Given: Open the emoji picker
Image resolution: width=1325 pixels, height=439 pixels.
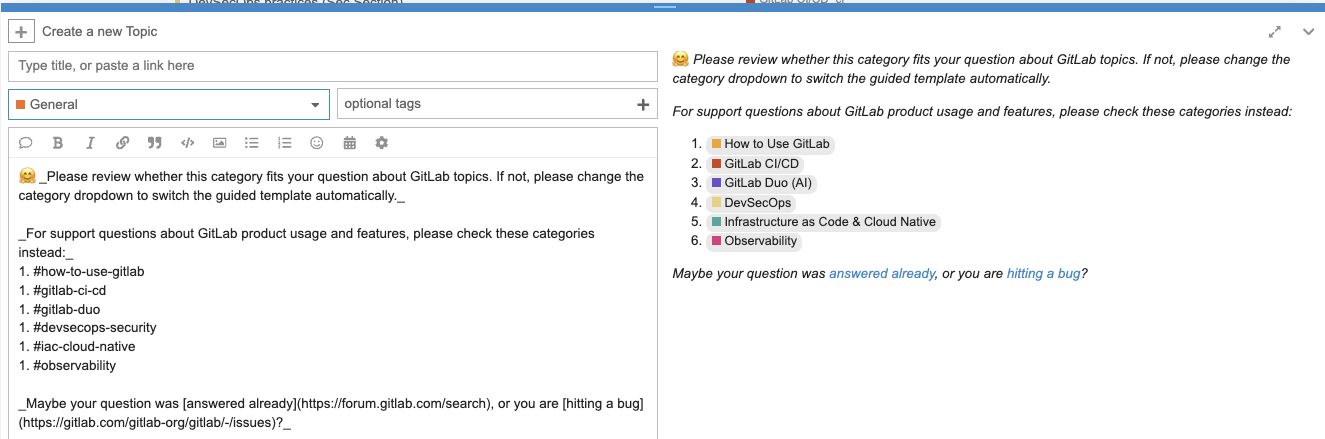Looking at the screenshot, I should pyautogui.click(x=317, y=143).
